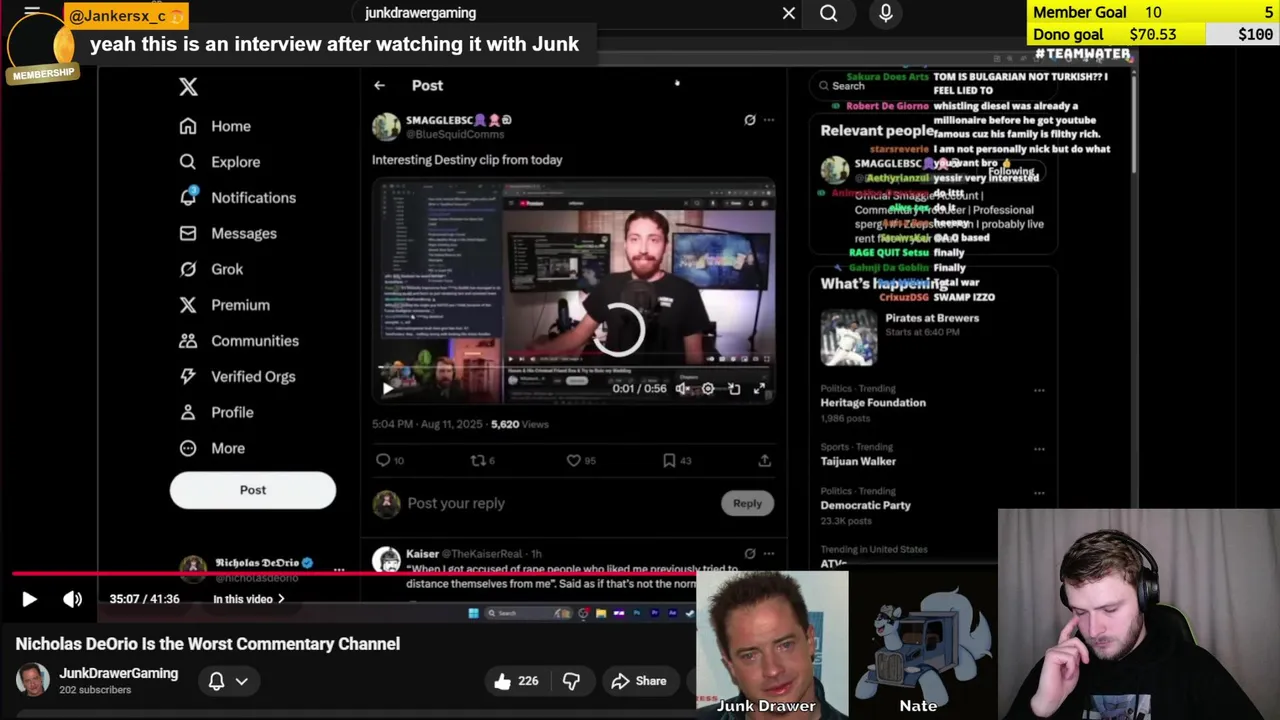Open Kaiser reply author name
The image size is (1280, 720).
422,554
